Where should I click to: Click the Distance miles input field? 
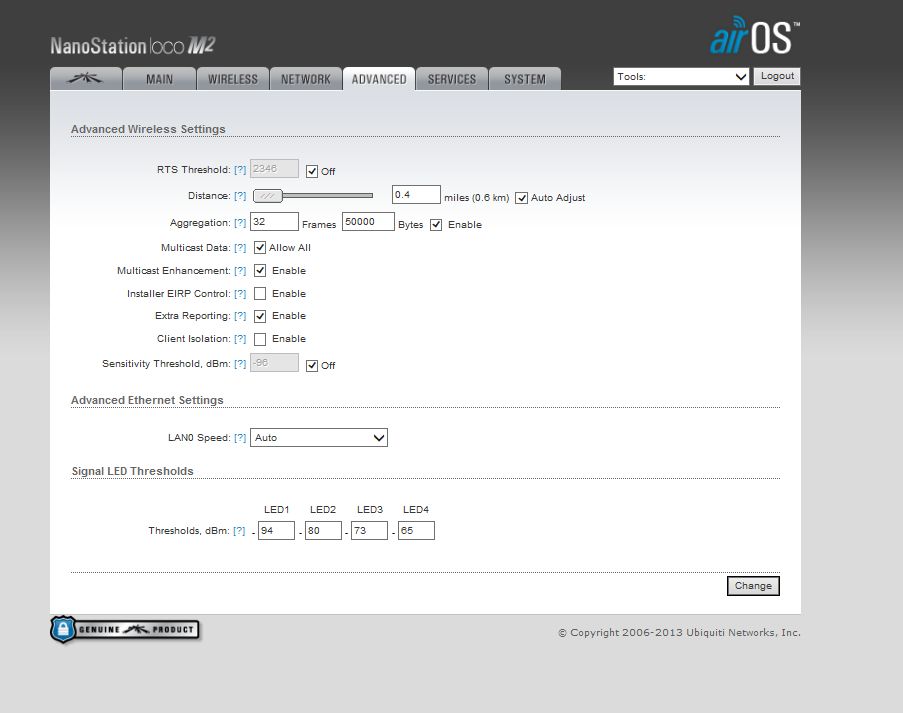[x=416, y=195]
